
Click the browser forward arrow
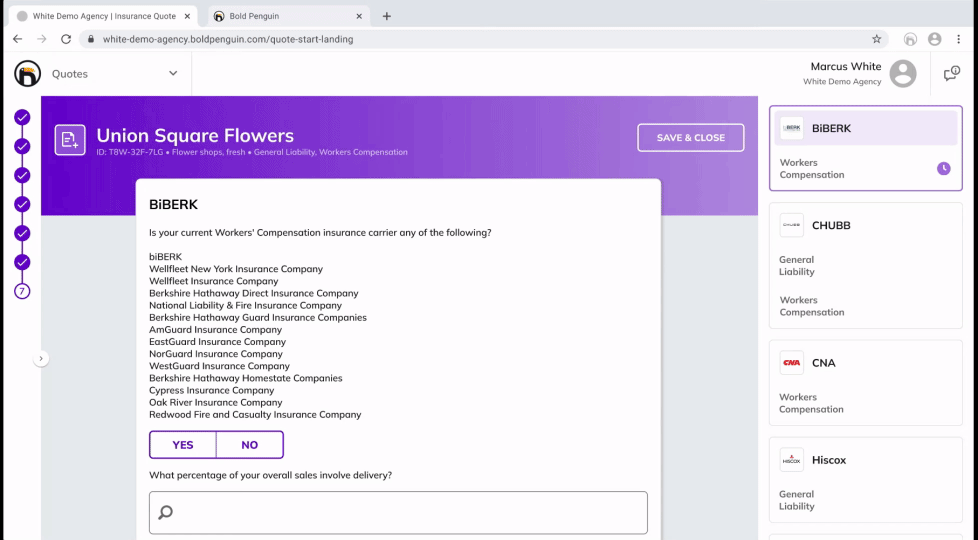click(42, 39)
